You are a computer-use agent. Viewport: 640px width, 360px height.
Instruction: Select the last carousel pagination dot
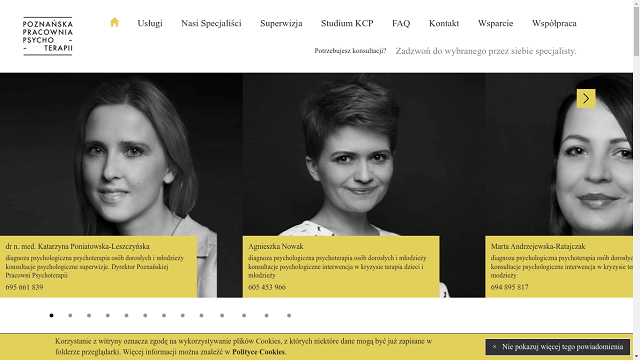click(x=289, y=316)
